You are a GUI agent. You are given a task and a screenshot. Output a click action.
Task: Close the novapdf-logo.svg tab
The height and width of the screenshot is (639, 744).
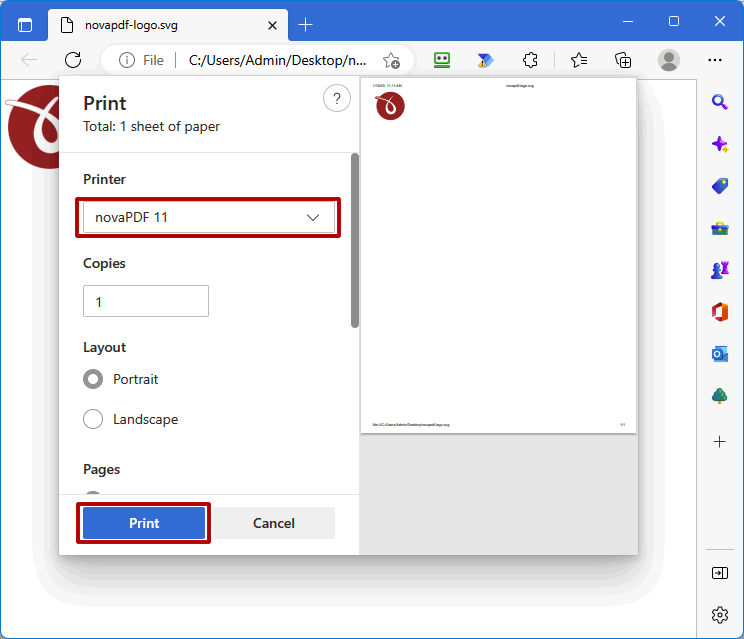[x=272, y=25]
